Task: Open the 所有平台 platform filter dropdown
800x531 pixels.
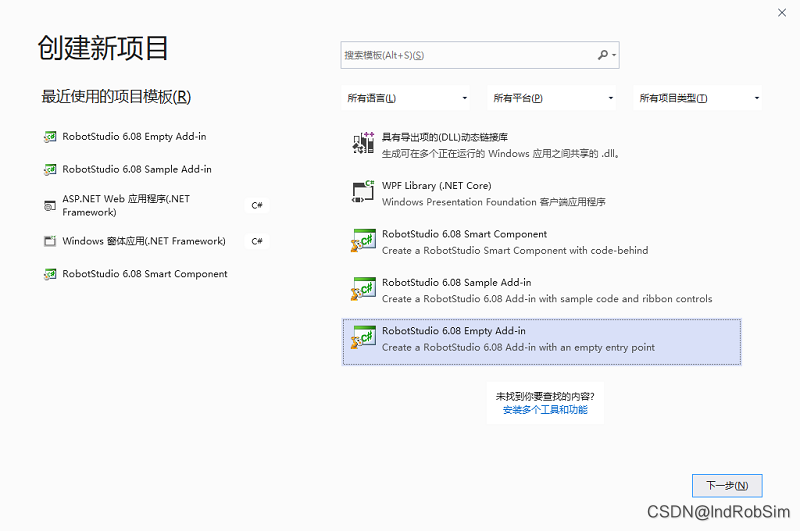Action: (552, 98)
